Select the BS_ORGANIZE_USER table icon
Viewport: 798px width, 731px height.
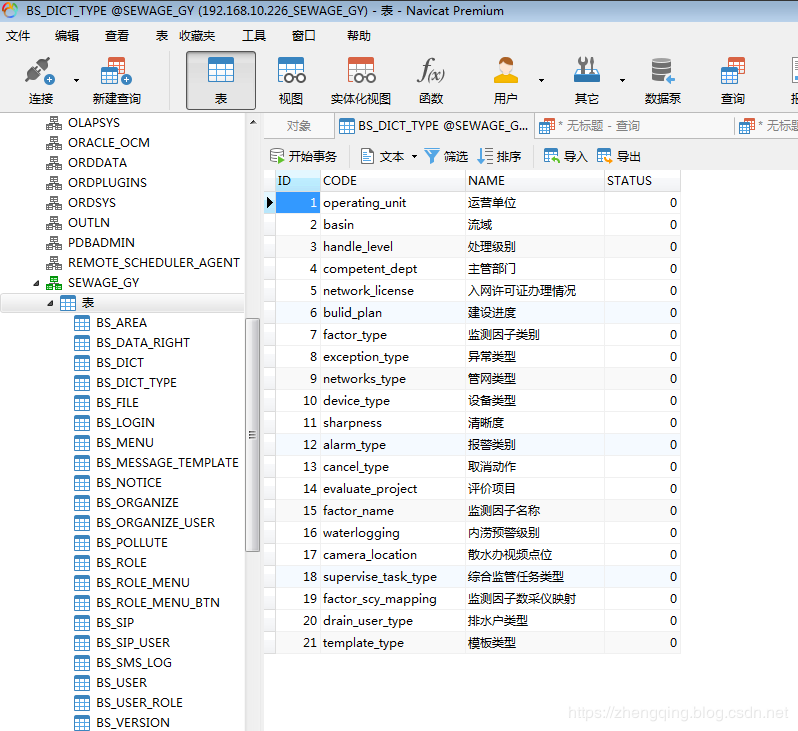(x=82, y=523)
